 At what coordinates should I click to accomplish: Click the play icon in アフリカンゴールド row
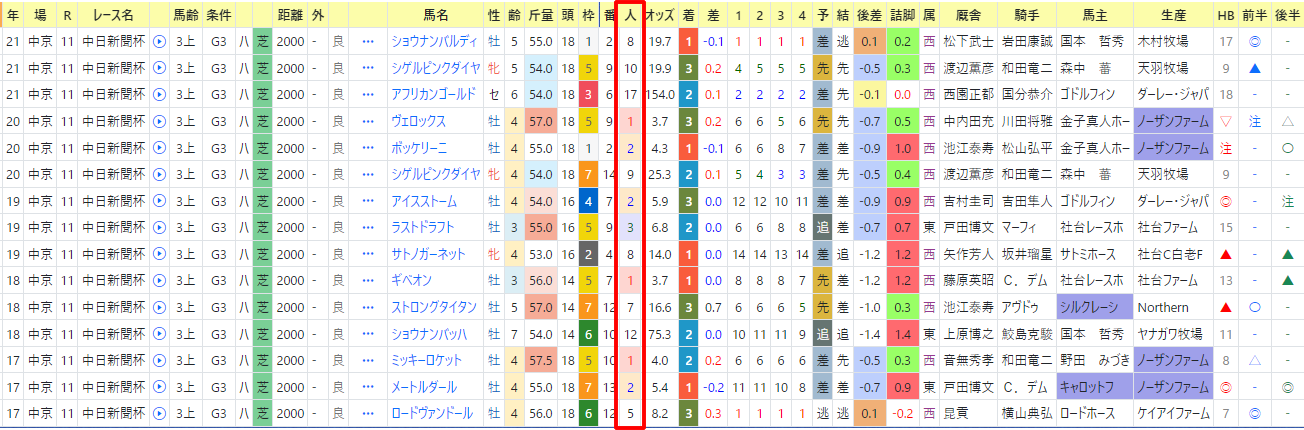point(158,94)
